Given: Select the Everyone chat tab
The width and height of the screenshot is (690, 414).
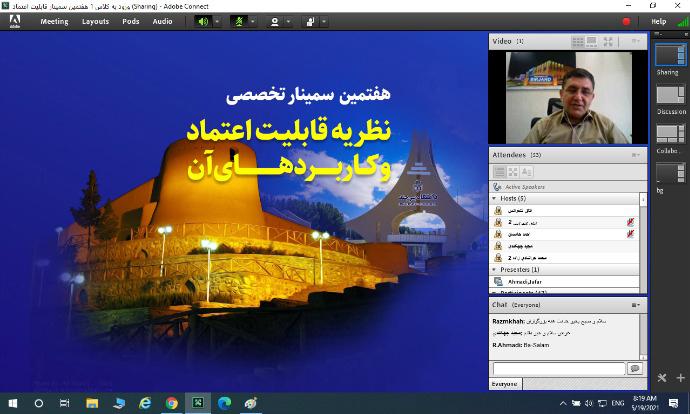Looking at the screenshot, I should pyautogui.click(x=504, y=383).
